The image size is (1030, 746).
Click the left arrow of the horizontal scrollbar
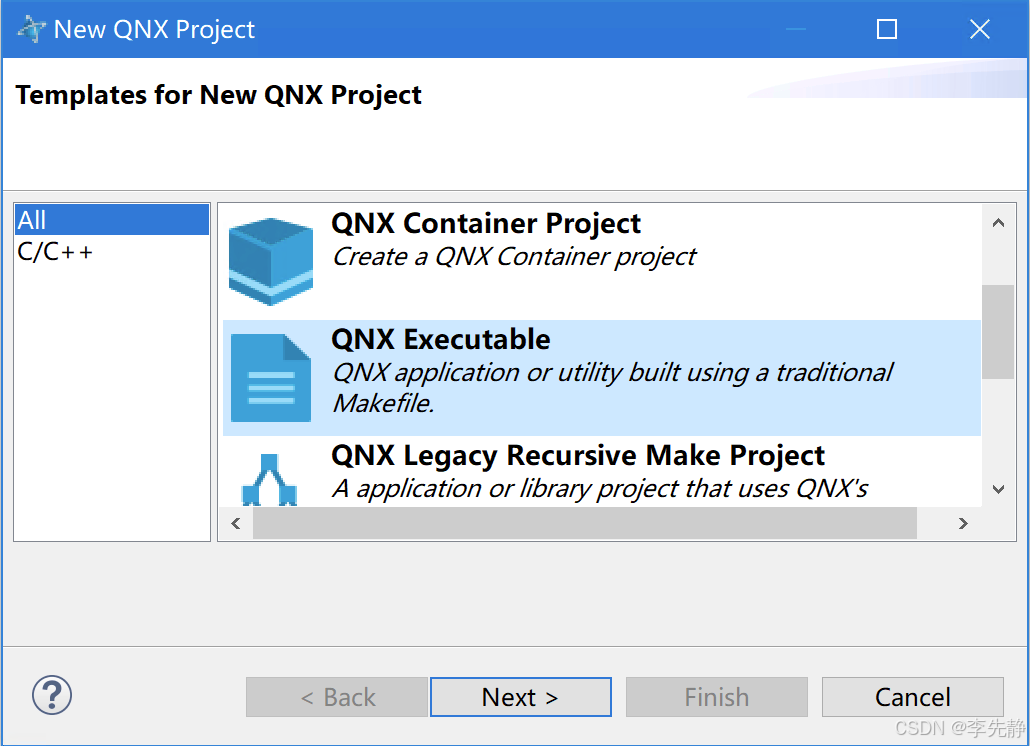pyautogui.click(x=235, y=523)
